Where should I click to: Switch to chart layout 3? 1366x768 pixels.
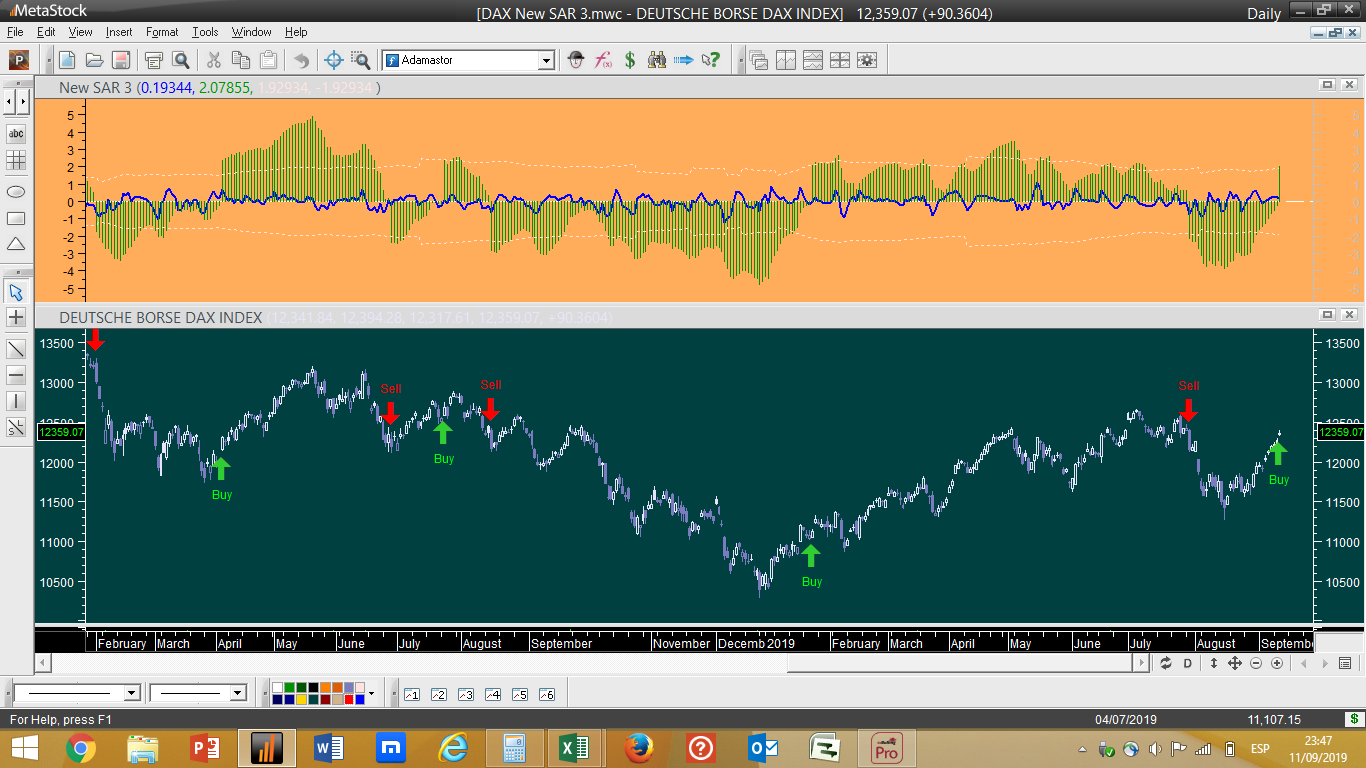coord(466,694)
